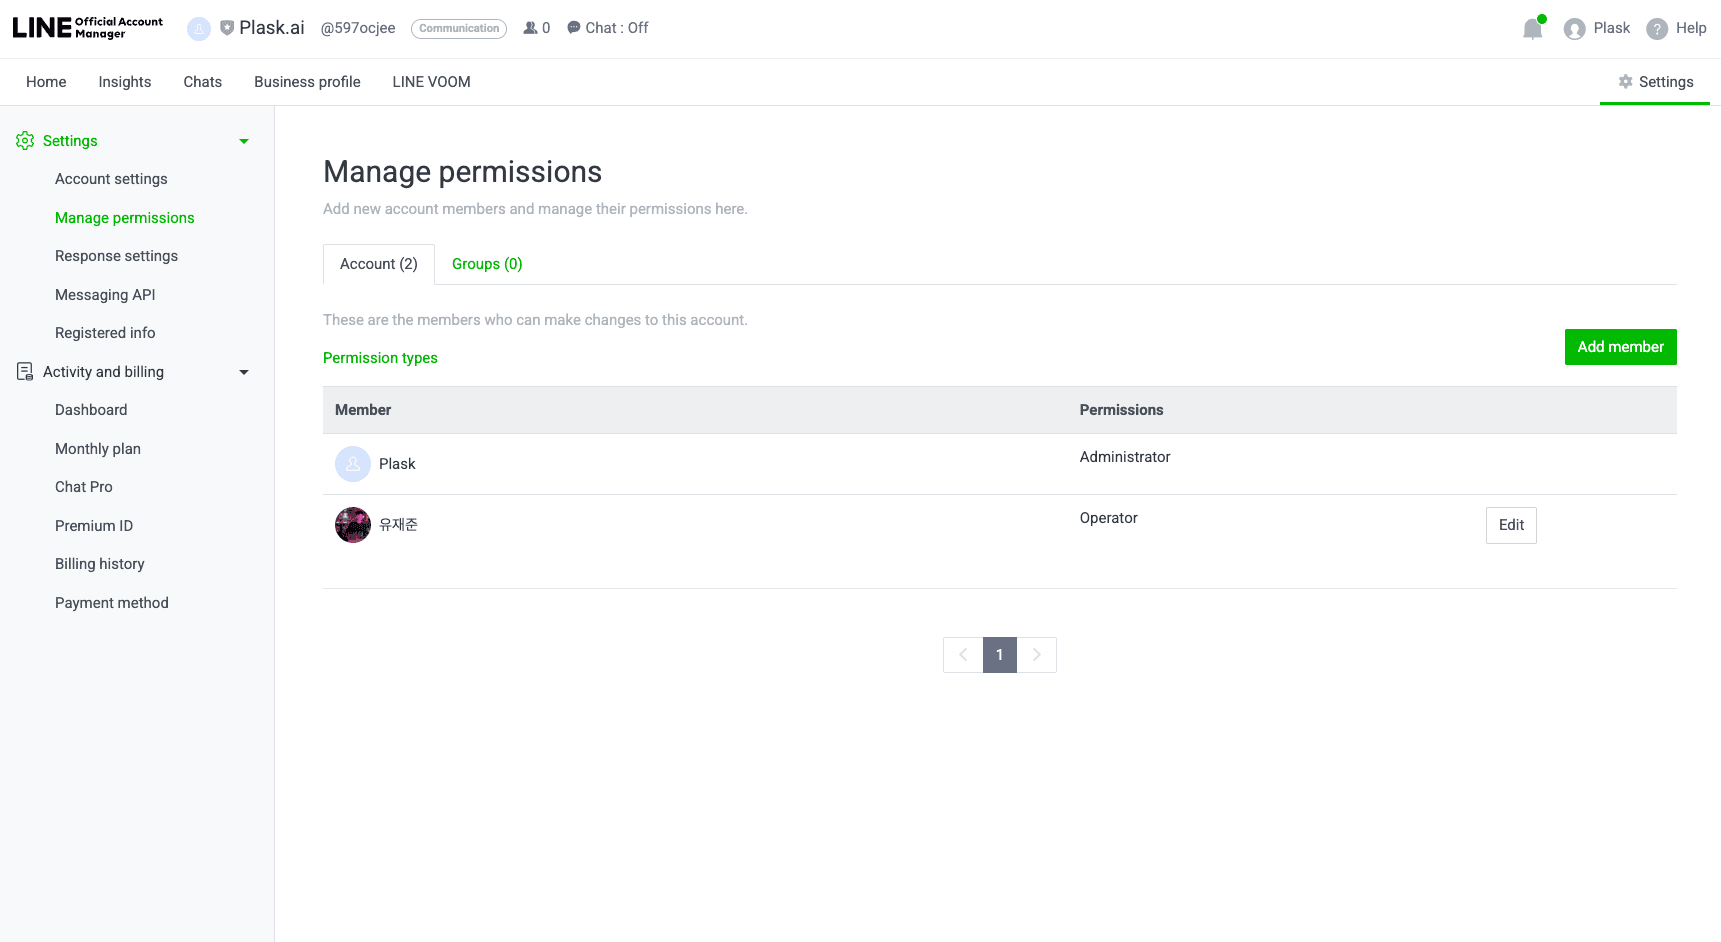
Task: Open Payment method page
Action: point(112,603)
